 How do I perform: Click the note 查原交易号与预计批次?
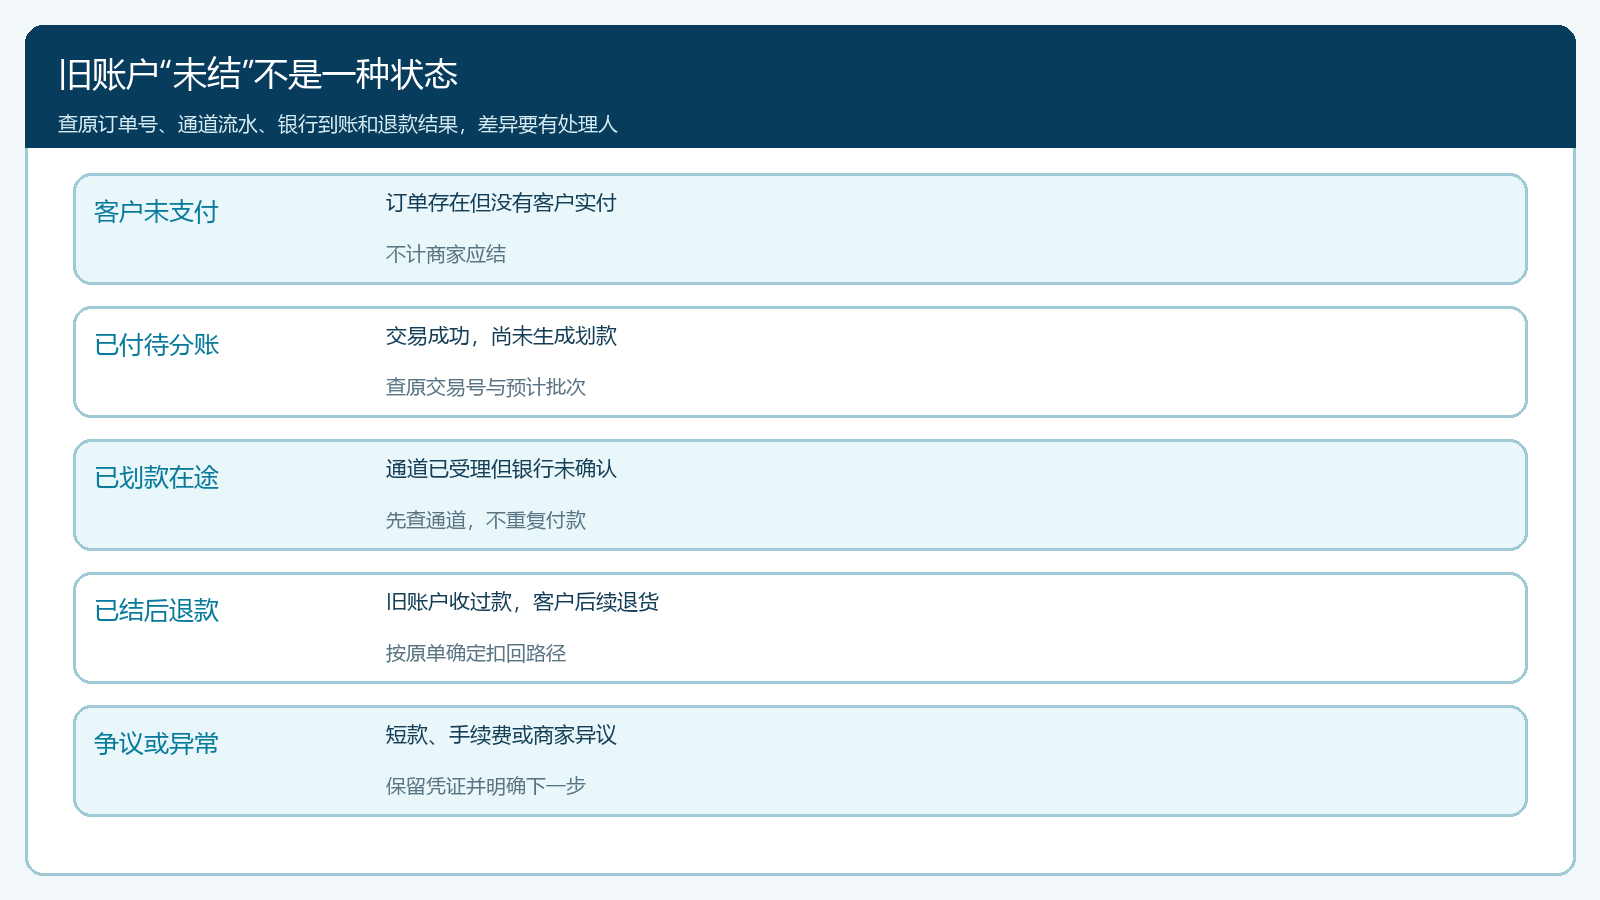(x=486, y=387)
